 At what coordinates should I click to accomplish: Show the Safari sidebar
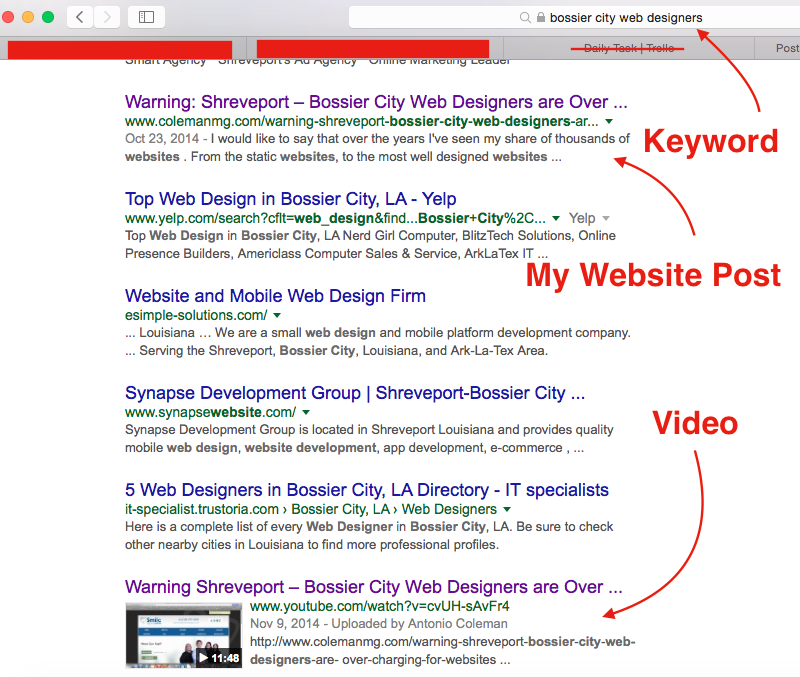[x=146, y=17]
